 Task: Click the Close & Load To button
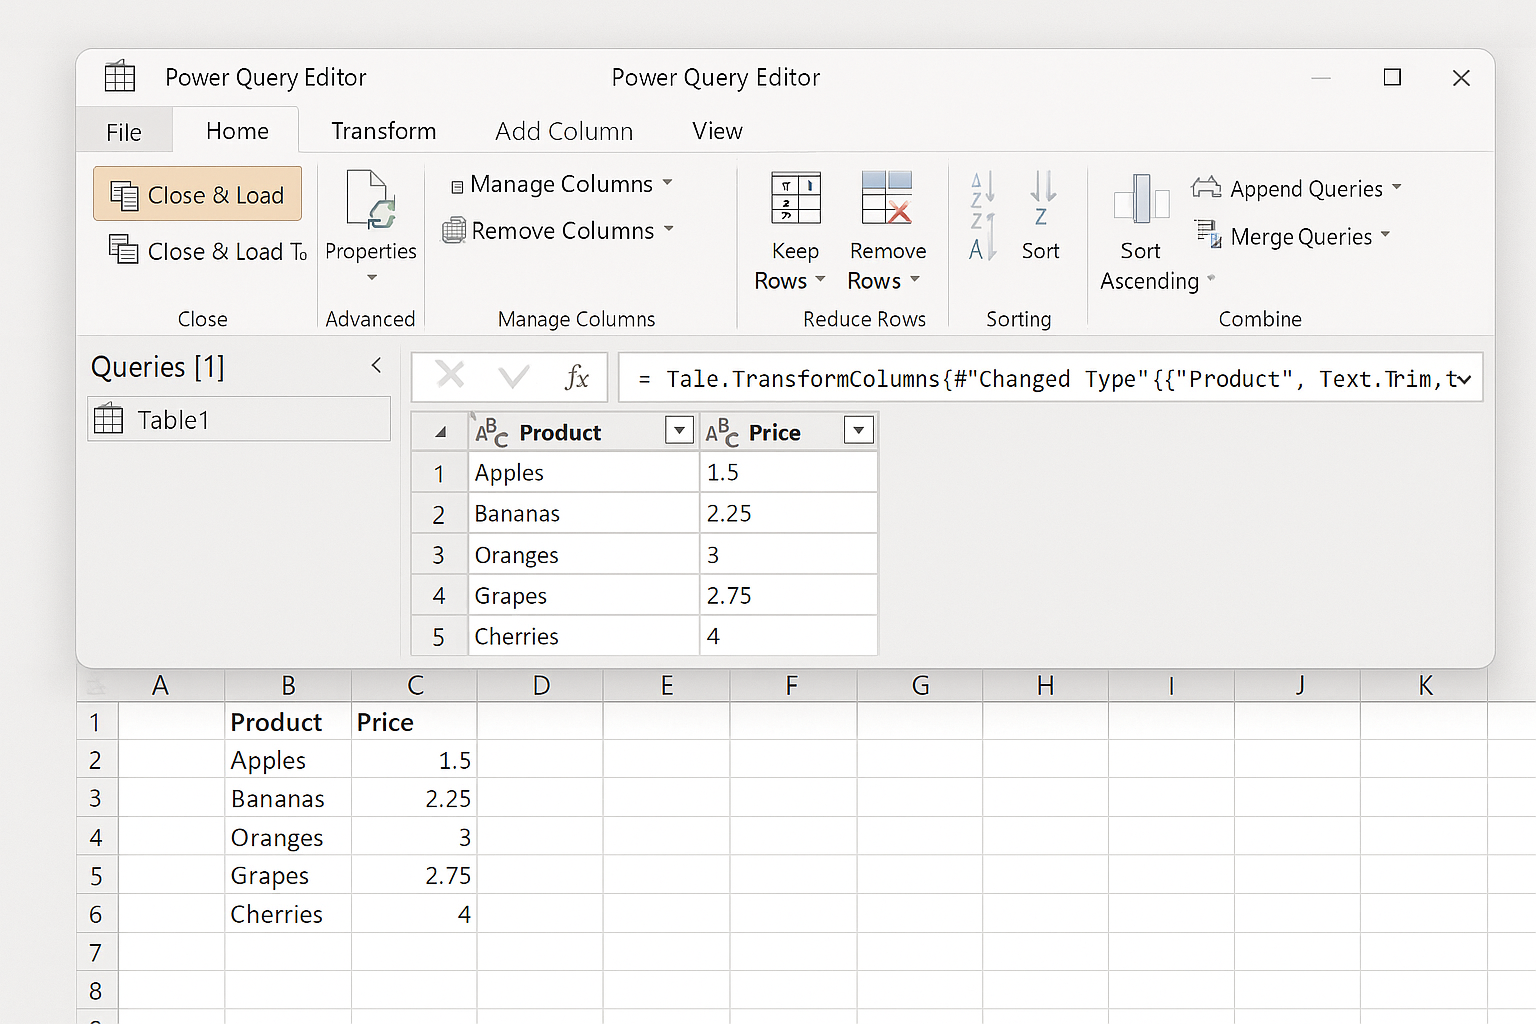208,251
